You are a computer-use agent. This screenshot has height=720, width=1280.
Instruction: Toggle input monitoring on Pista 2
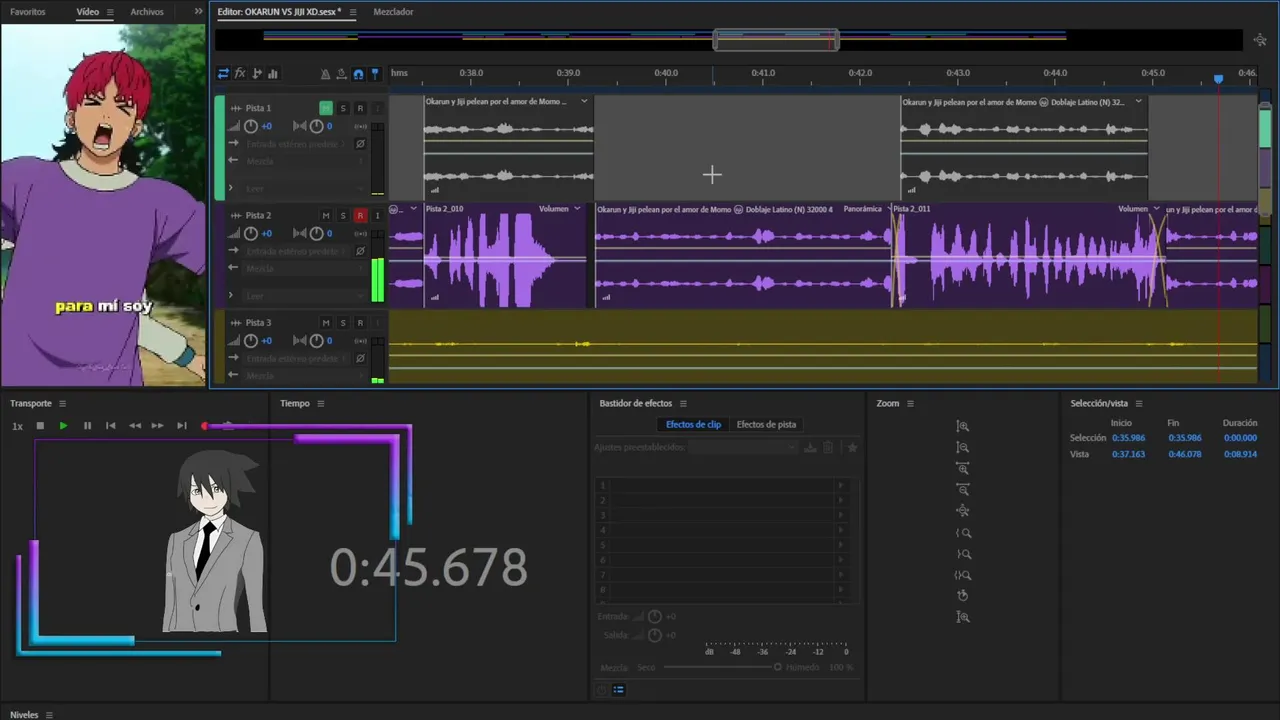click(x=377, y=215)
